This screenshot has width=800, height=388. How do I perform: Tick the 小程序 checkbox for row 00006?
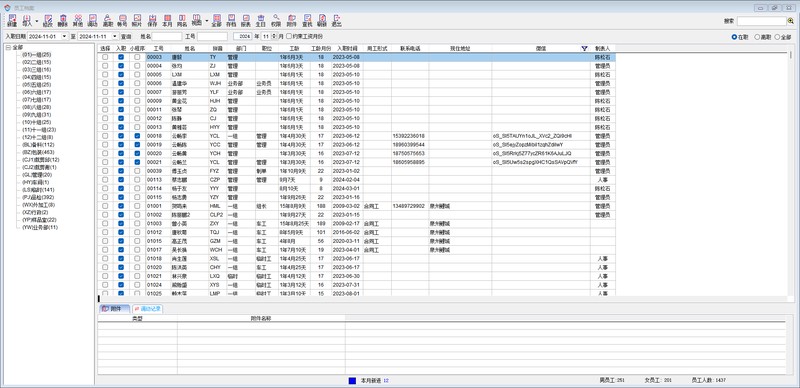pos(137,83)
